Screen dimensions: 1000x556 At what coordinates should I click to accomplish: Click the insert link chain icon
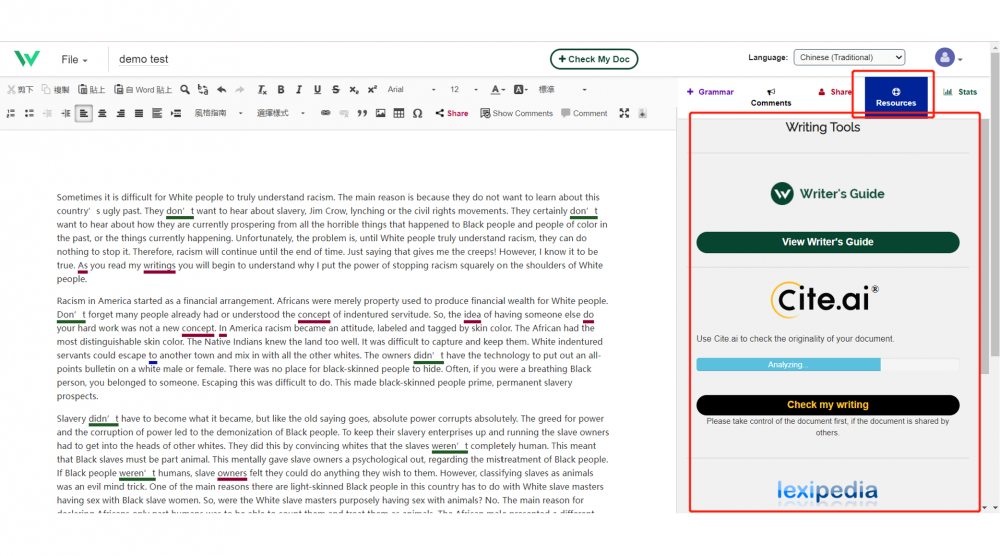click(x=325, y=114)
